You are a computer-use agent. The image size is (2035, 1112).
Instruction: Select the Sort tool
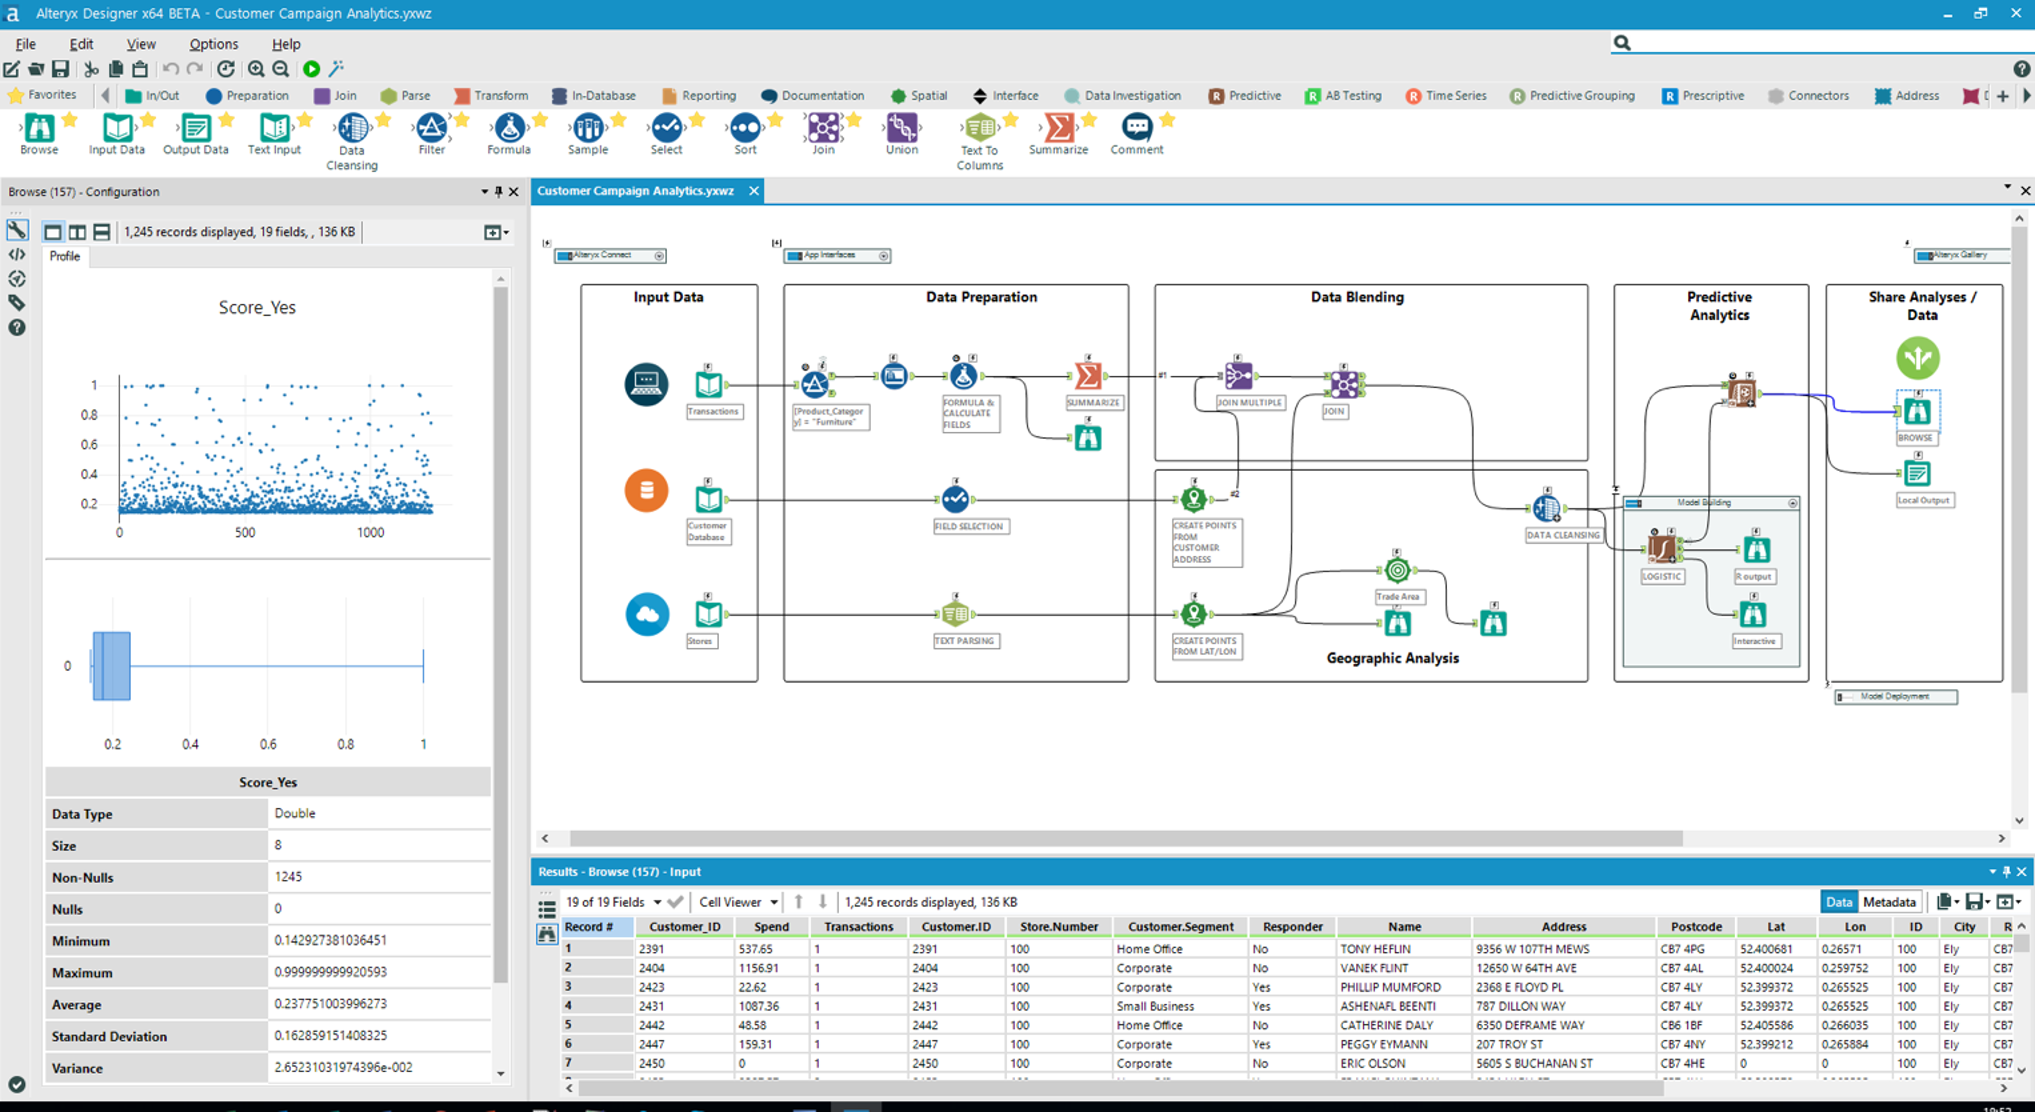click(744, 133)
